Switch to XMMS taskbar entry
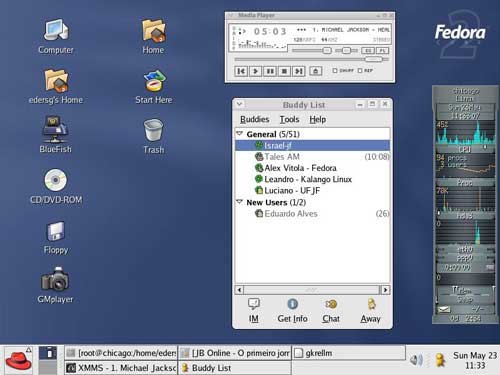 [x=121, y=368]
